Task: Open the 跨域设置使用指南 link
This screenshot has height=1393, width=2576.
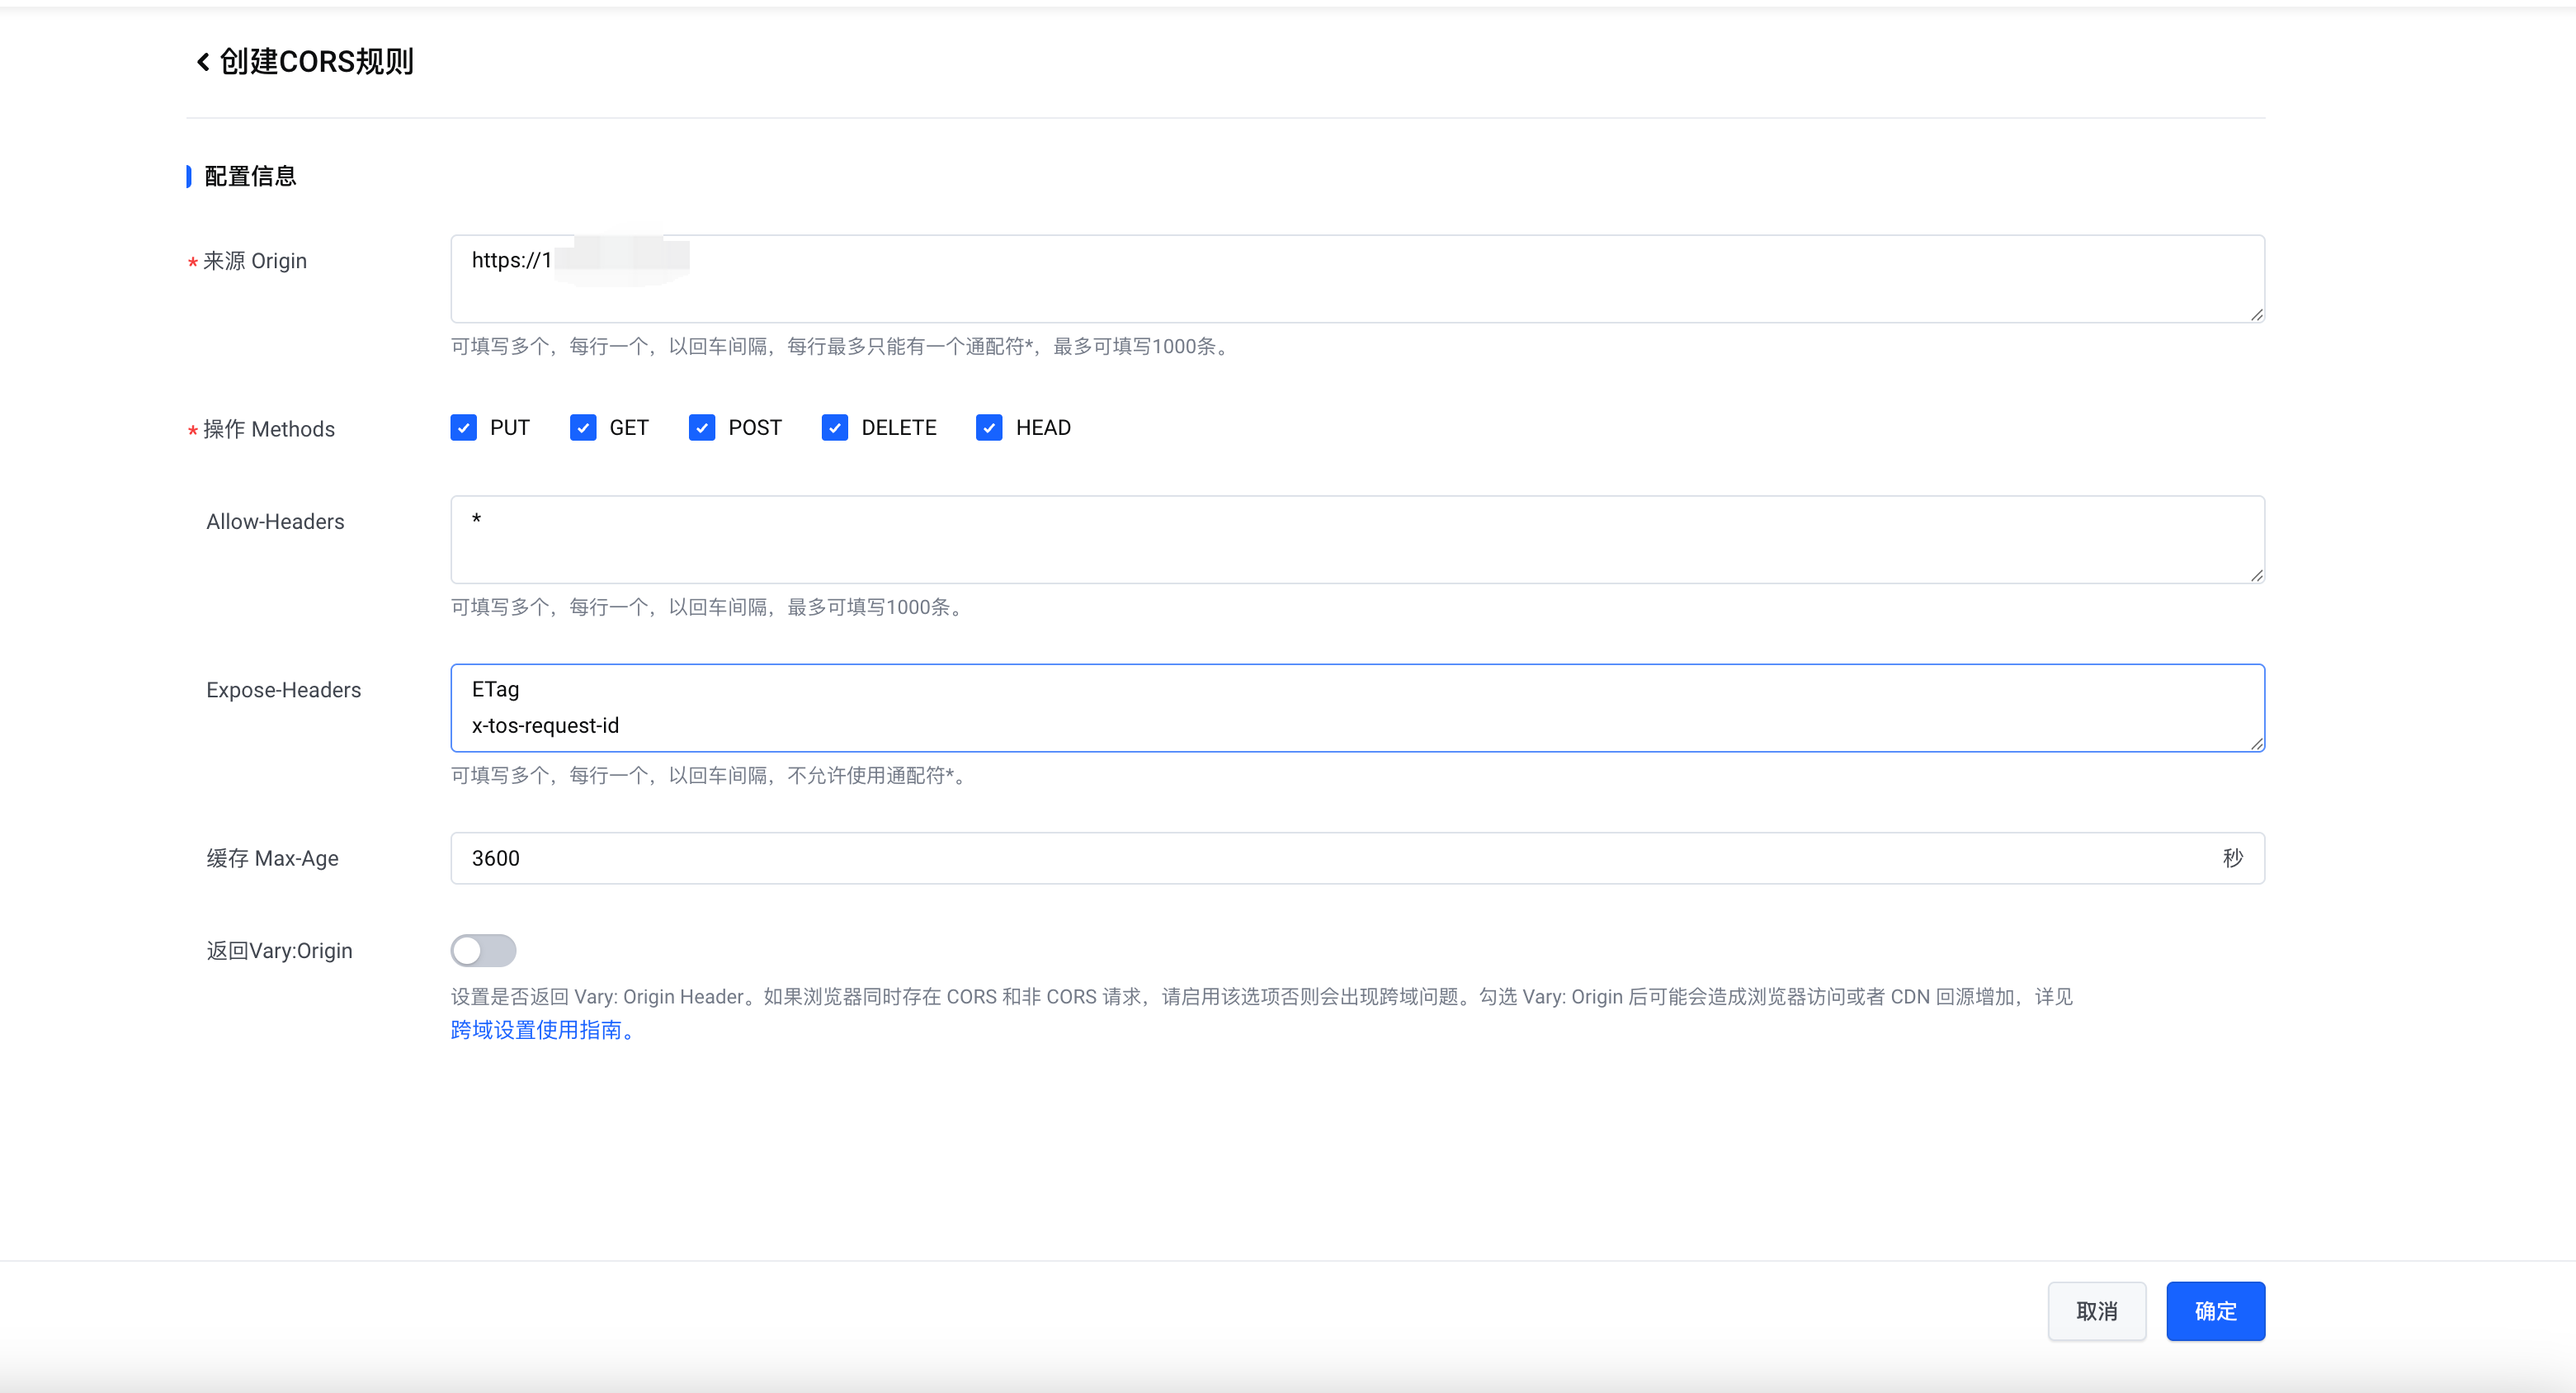Action: pyautogui.click(x=542, y=1030)
